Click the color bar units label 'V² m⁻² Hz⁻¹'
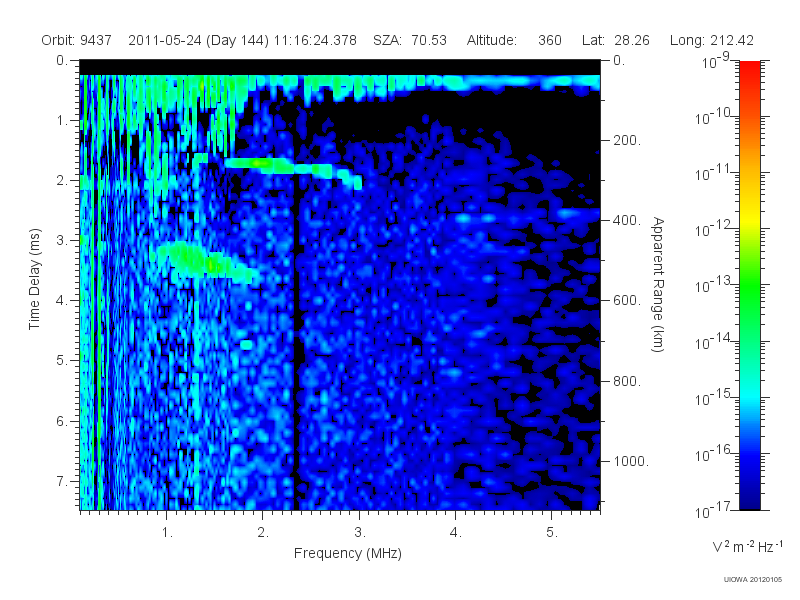The height and width of the screenshot is (600, 800). tap(747, 546)
